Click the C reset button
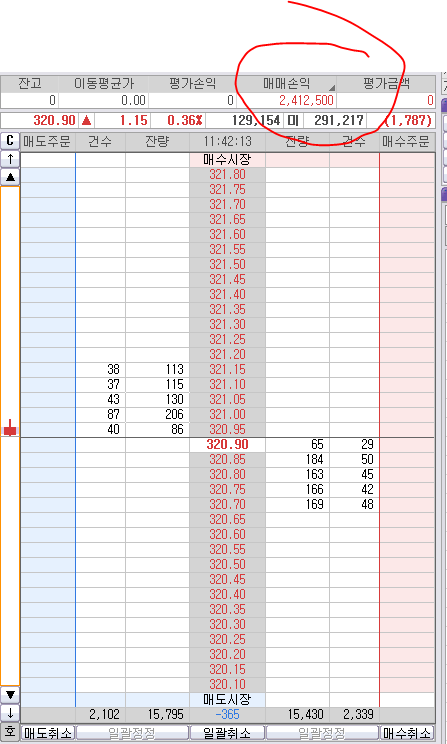The height and width of the screenshot is (744, 447). 10,141
